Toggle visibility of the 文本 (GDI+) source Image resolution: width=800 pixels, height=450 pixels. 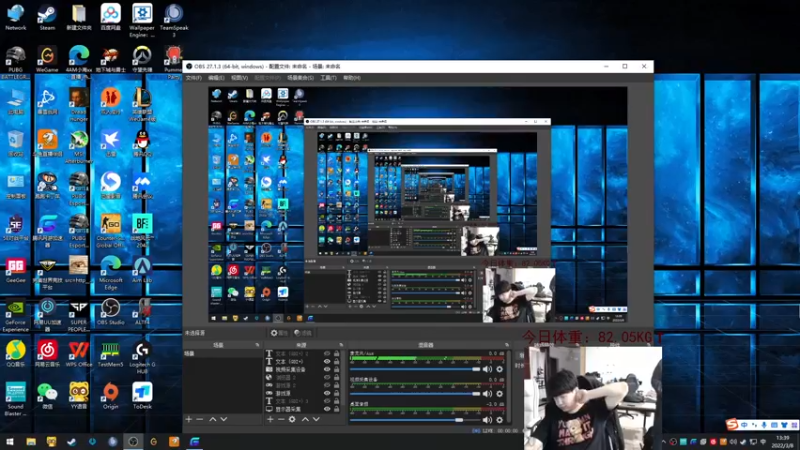click(327, 361)
